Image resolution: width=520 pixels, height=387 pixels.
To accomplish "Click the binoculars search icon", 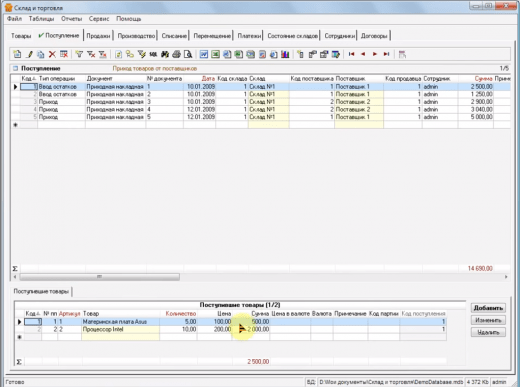I will click(165, 54).
